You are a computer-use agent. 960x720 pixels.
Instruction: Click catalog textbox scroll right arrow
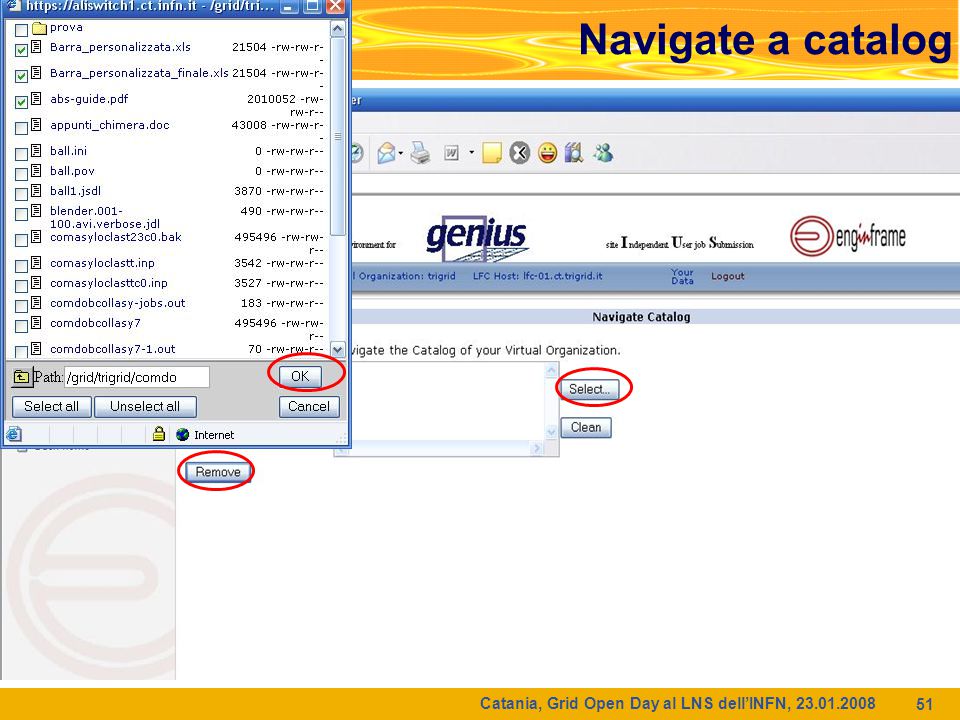[x=537, y=449]
